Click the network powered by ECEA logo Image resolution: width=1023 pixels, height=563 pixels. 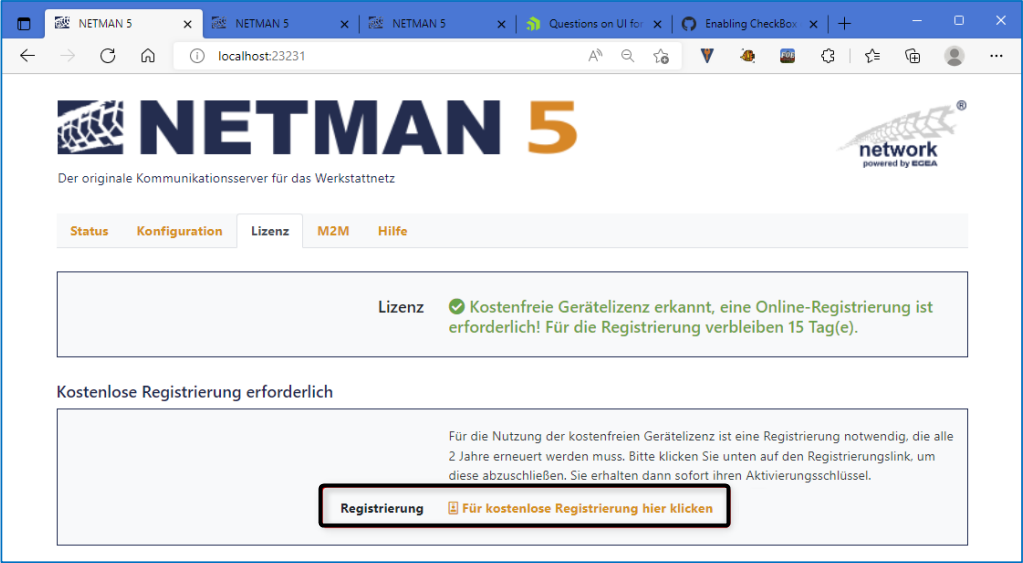pyautogui.click(x=901, y=135)
